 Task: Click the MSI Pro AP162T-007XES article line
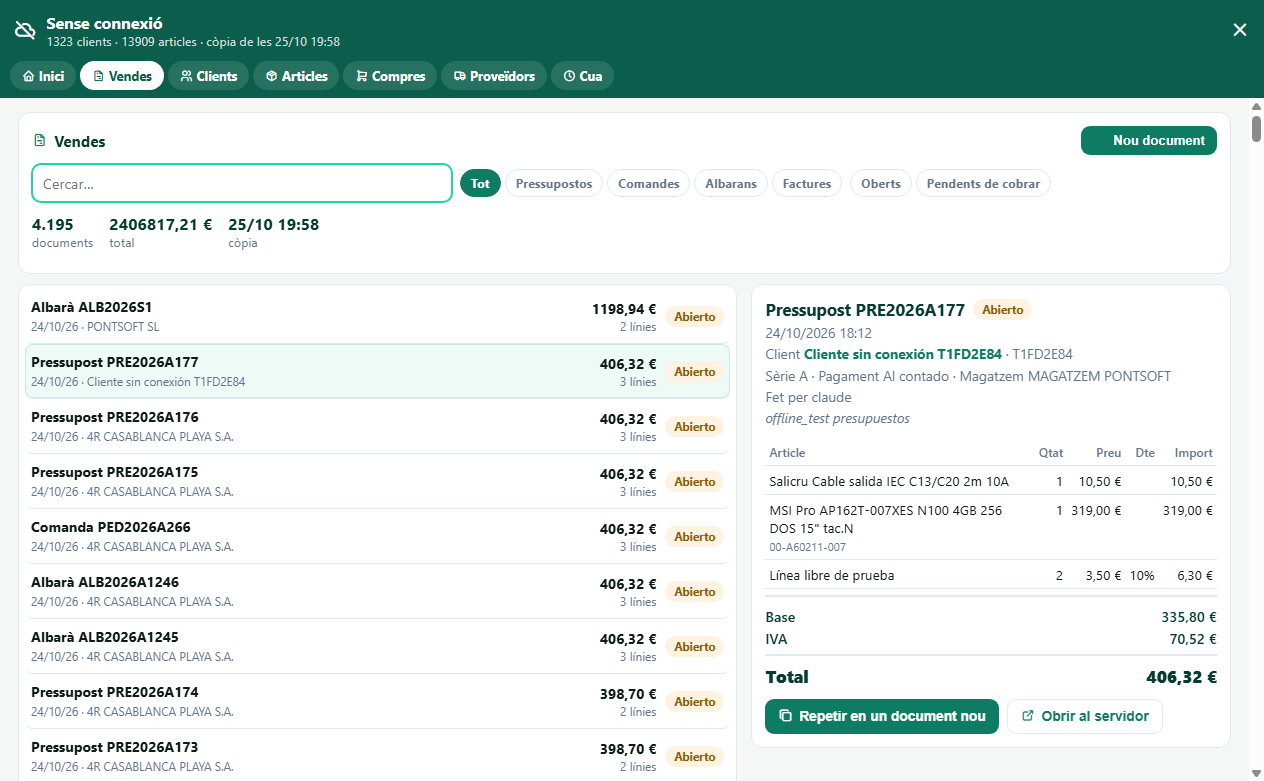pyautogui.click(x=991, y=528)
